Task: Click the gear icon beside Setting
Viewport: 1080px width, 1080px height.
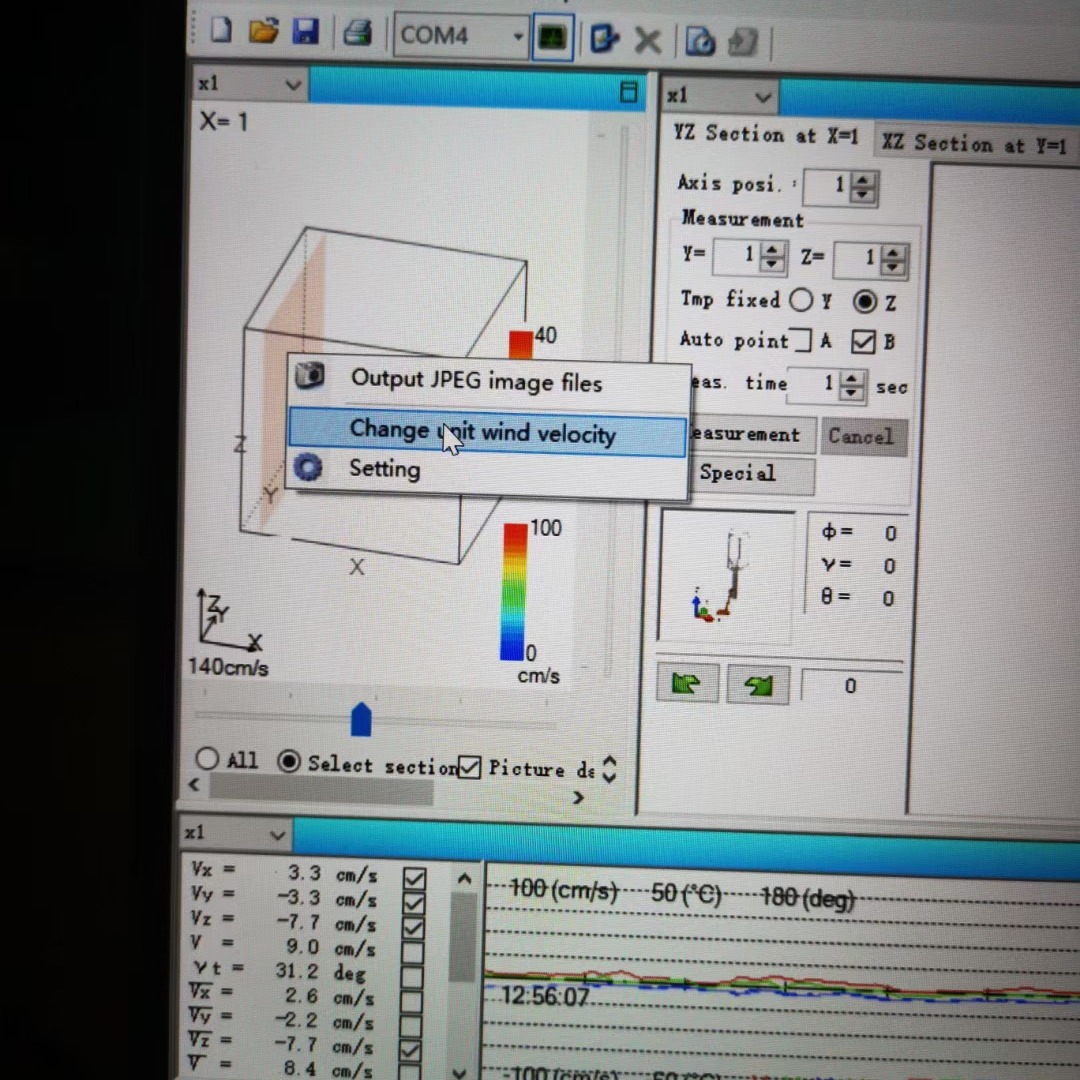Action: pos(307,467)
